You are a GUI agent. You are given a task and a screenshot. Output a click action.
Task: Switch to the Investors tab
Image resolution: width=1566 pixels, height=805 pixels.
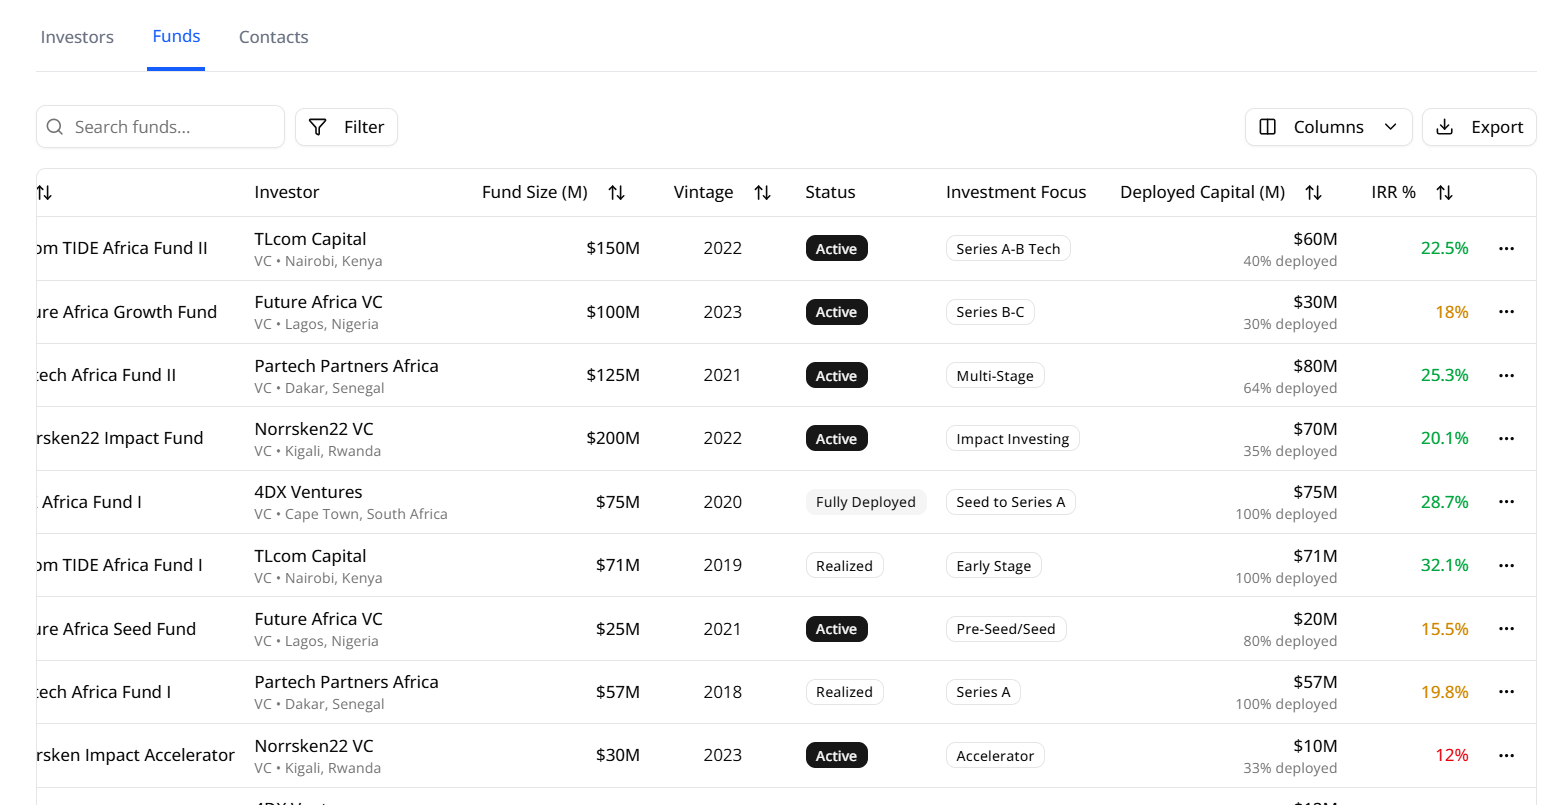click(77, 36)
